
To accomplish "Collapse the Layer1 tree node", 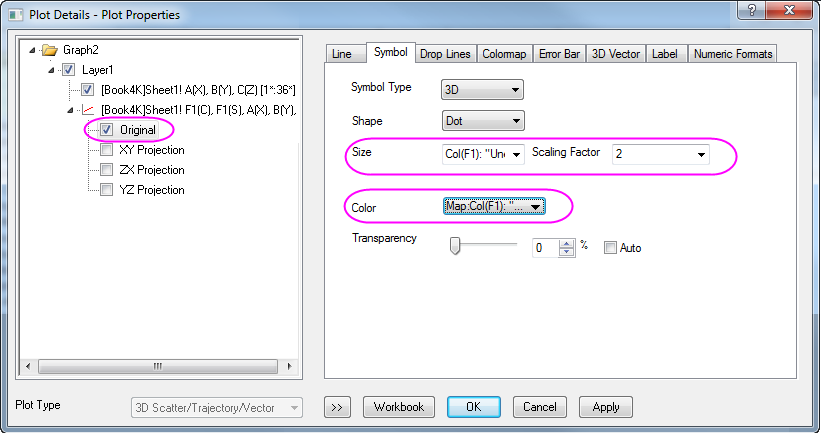I will 50,70.
